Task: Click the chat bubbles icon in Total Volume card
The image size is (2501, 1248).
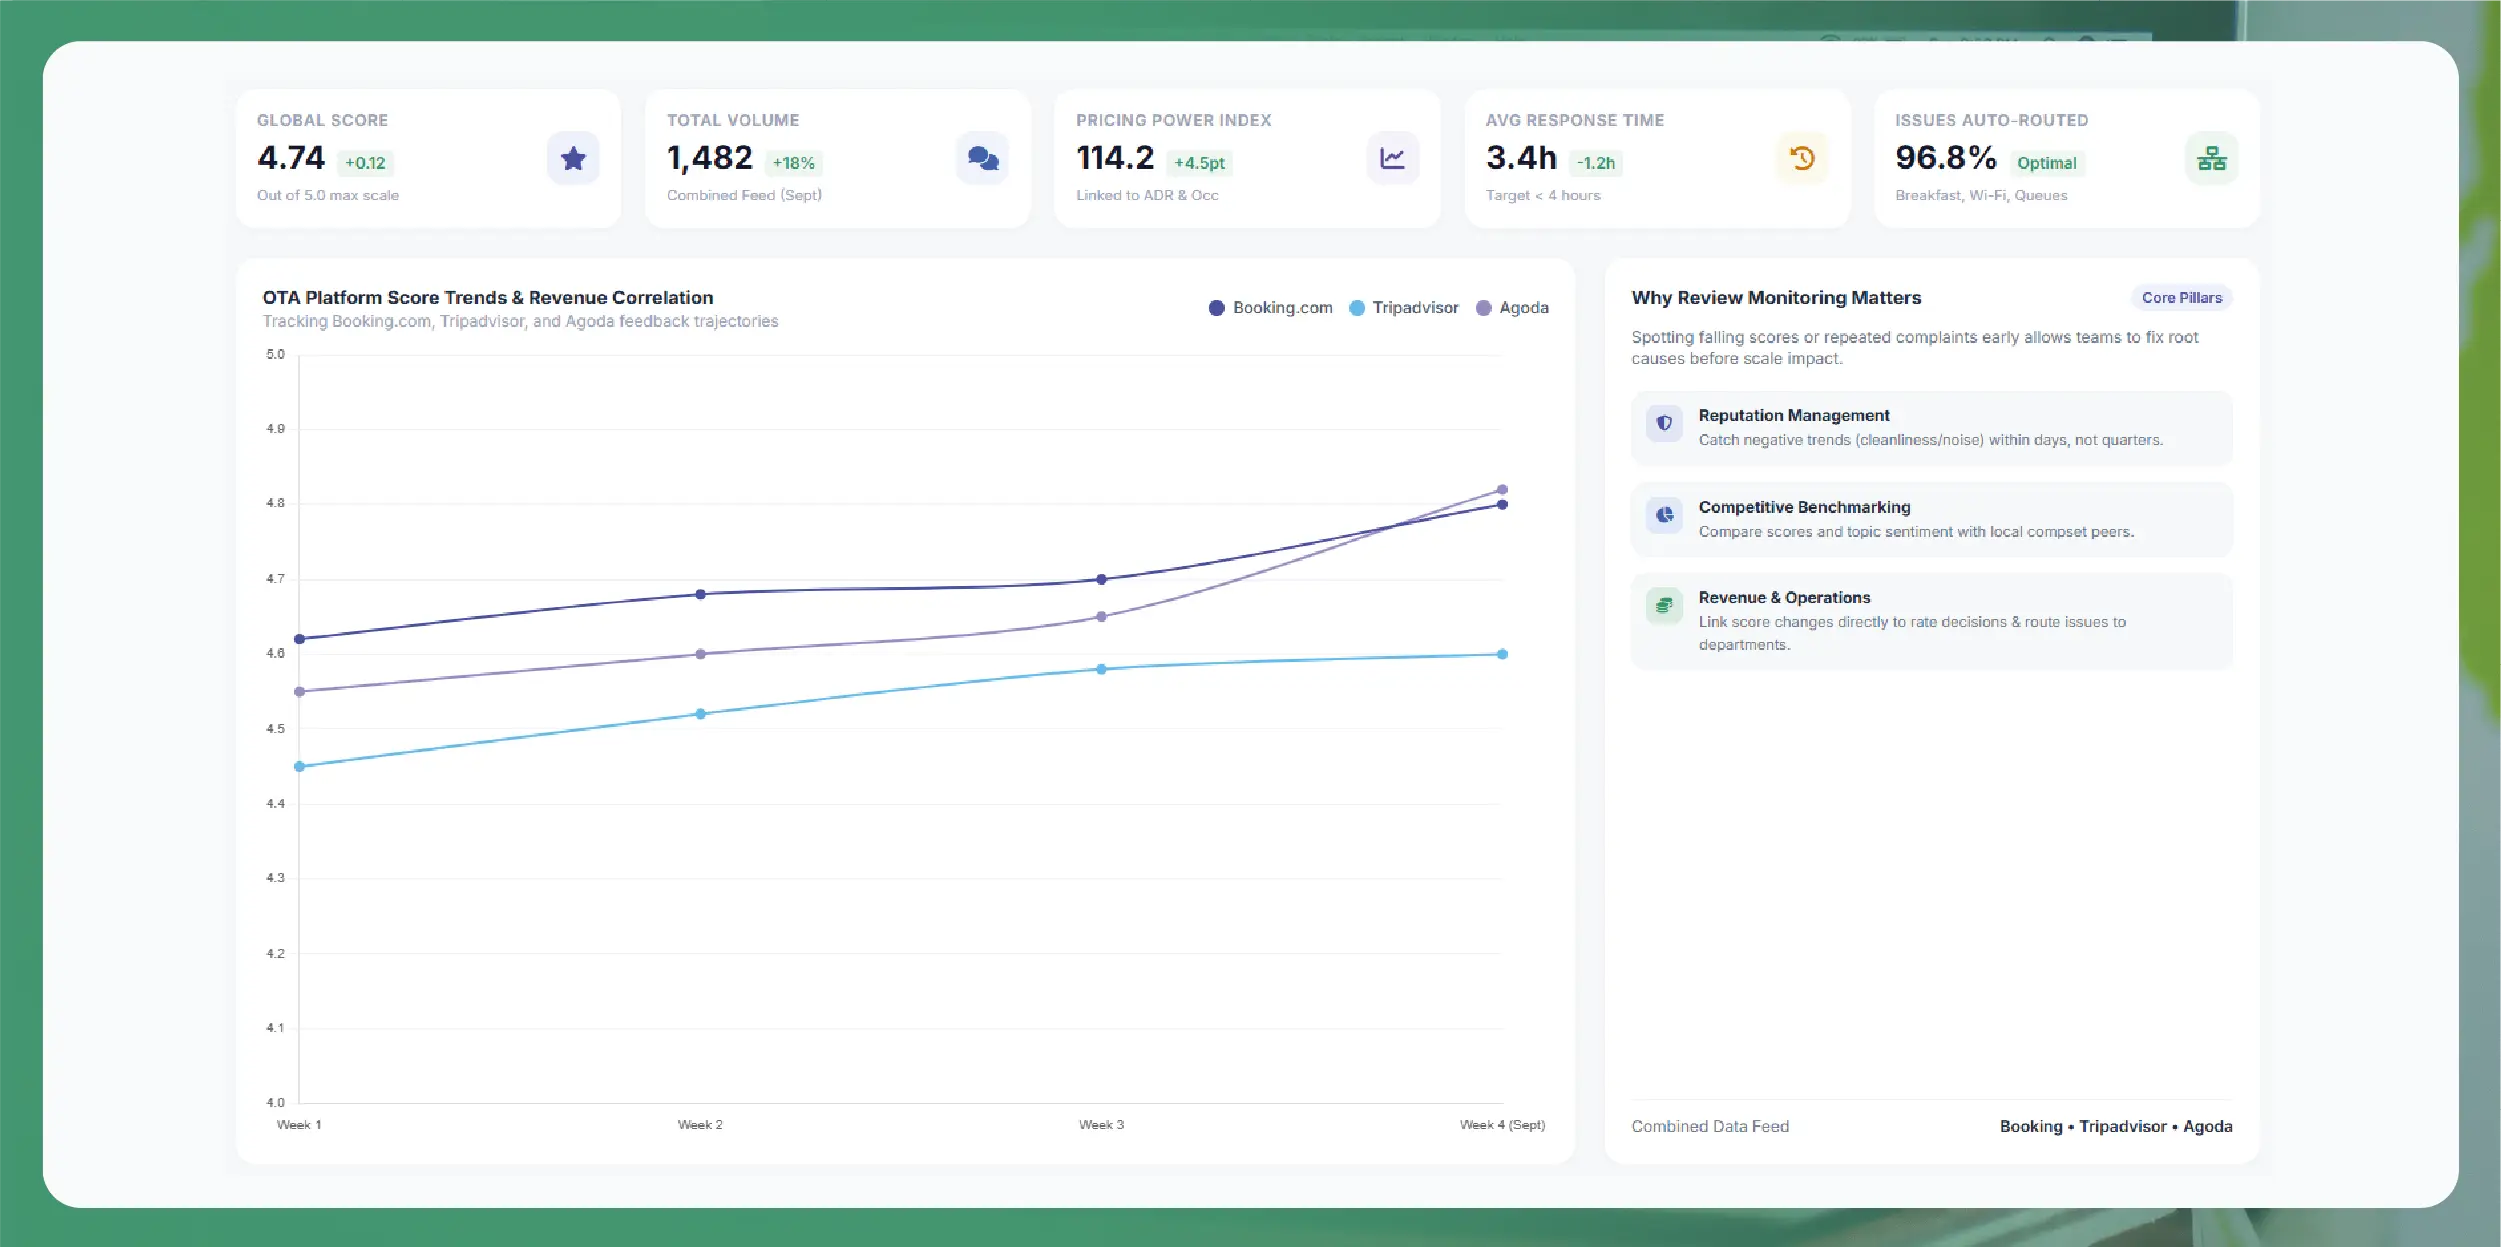Action: pos(983,158)
